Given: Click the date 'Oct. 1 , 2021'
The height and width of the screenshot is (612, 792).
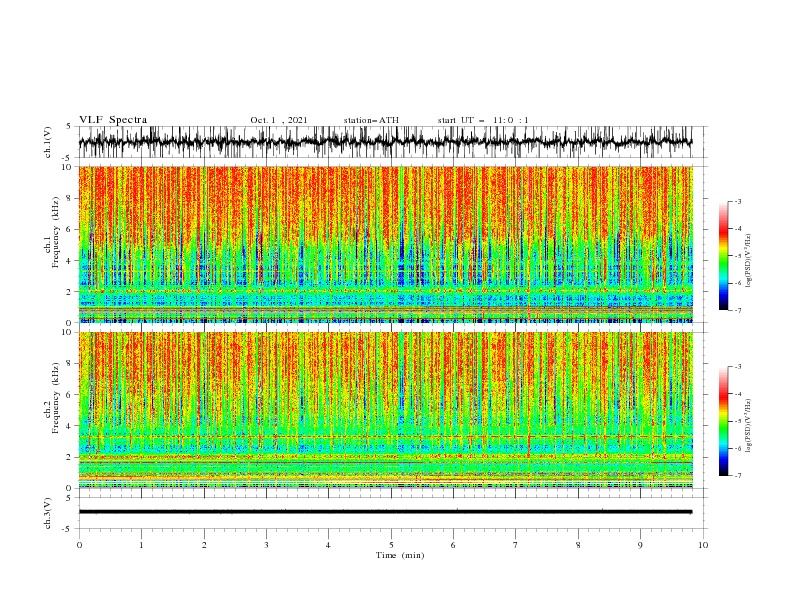Looking at the screenshot, I should click(x=279, y=120).
